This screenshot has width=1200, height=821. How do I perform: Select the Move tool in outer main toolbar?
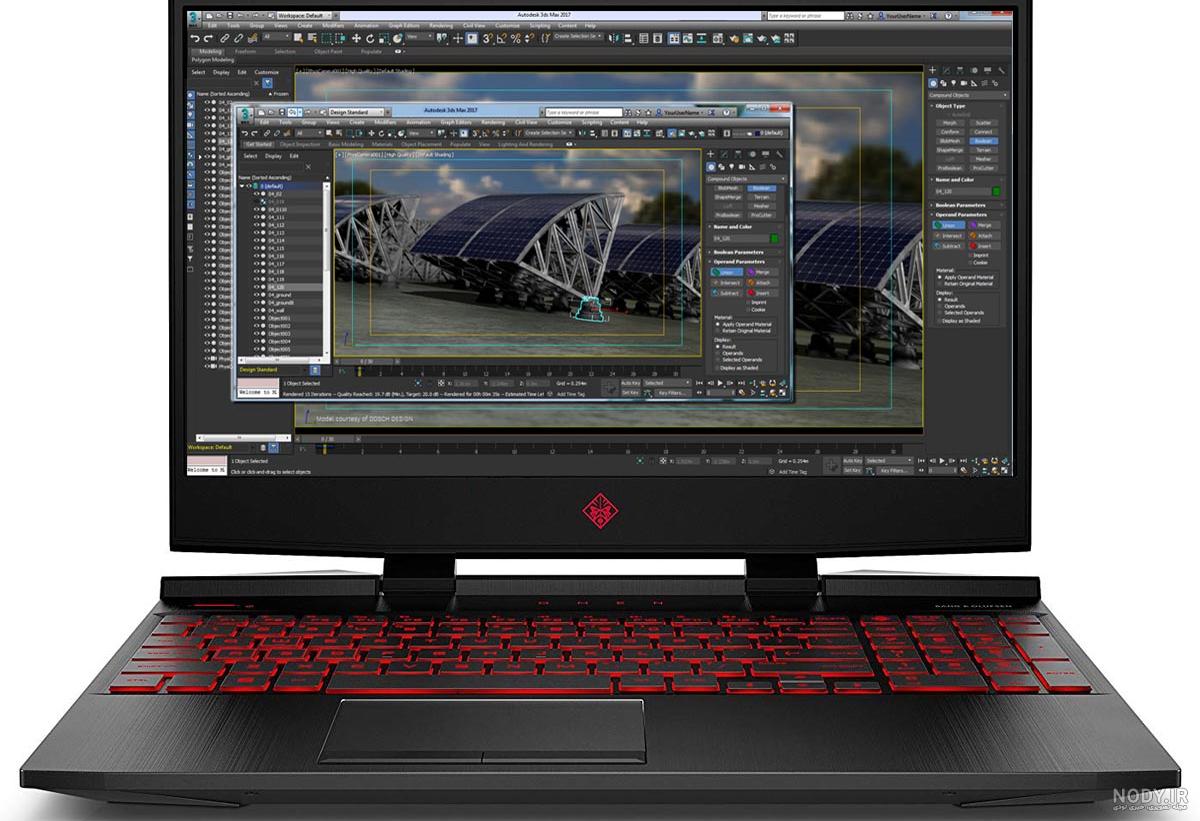pos(356,38)
